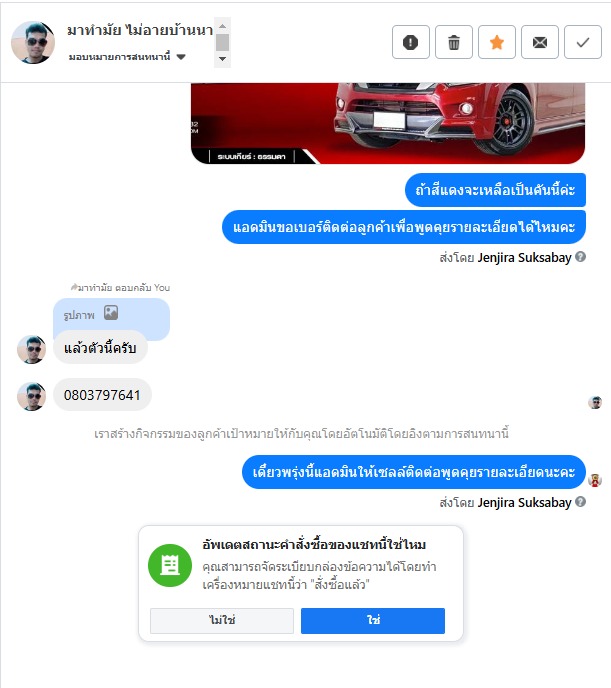Viewport: 611px width, 688px height.
Task: Click seen-by avatar next to phone number
Action: point(595,402)
